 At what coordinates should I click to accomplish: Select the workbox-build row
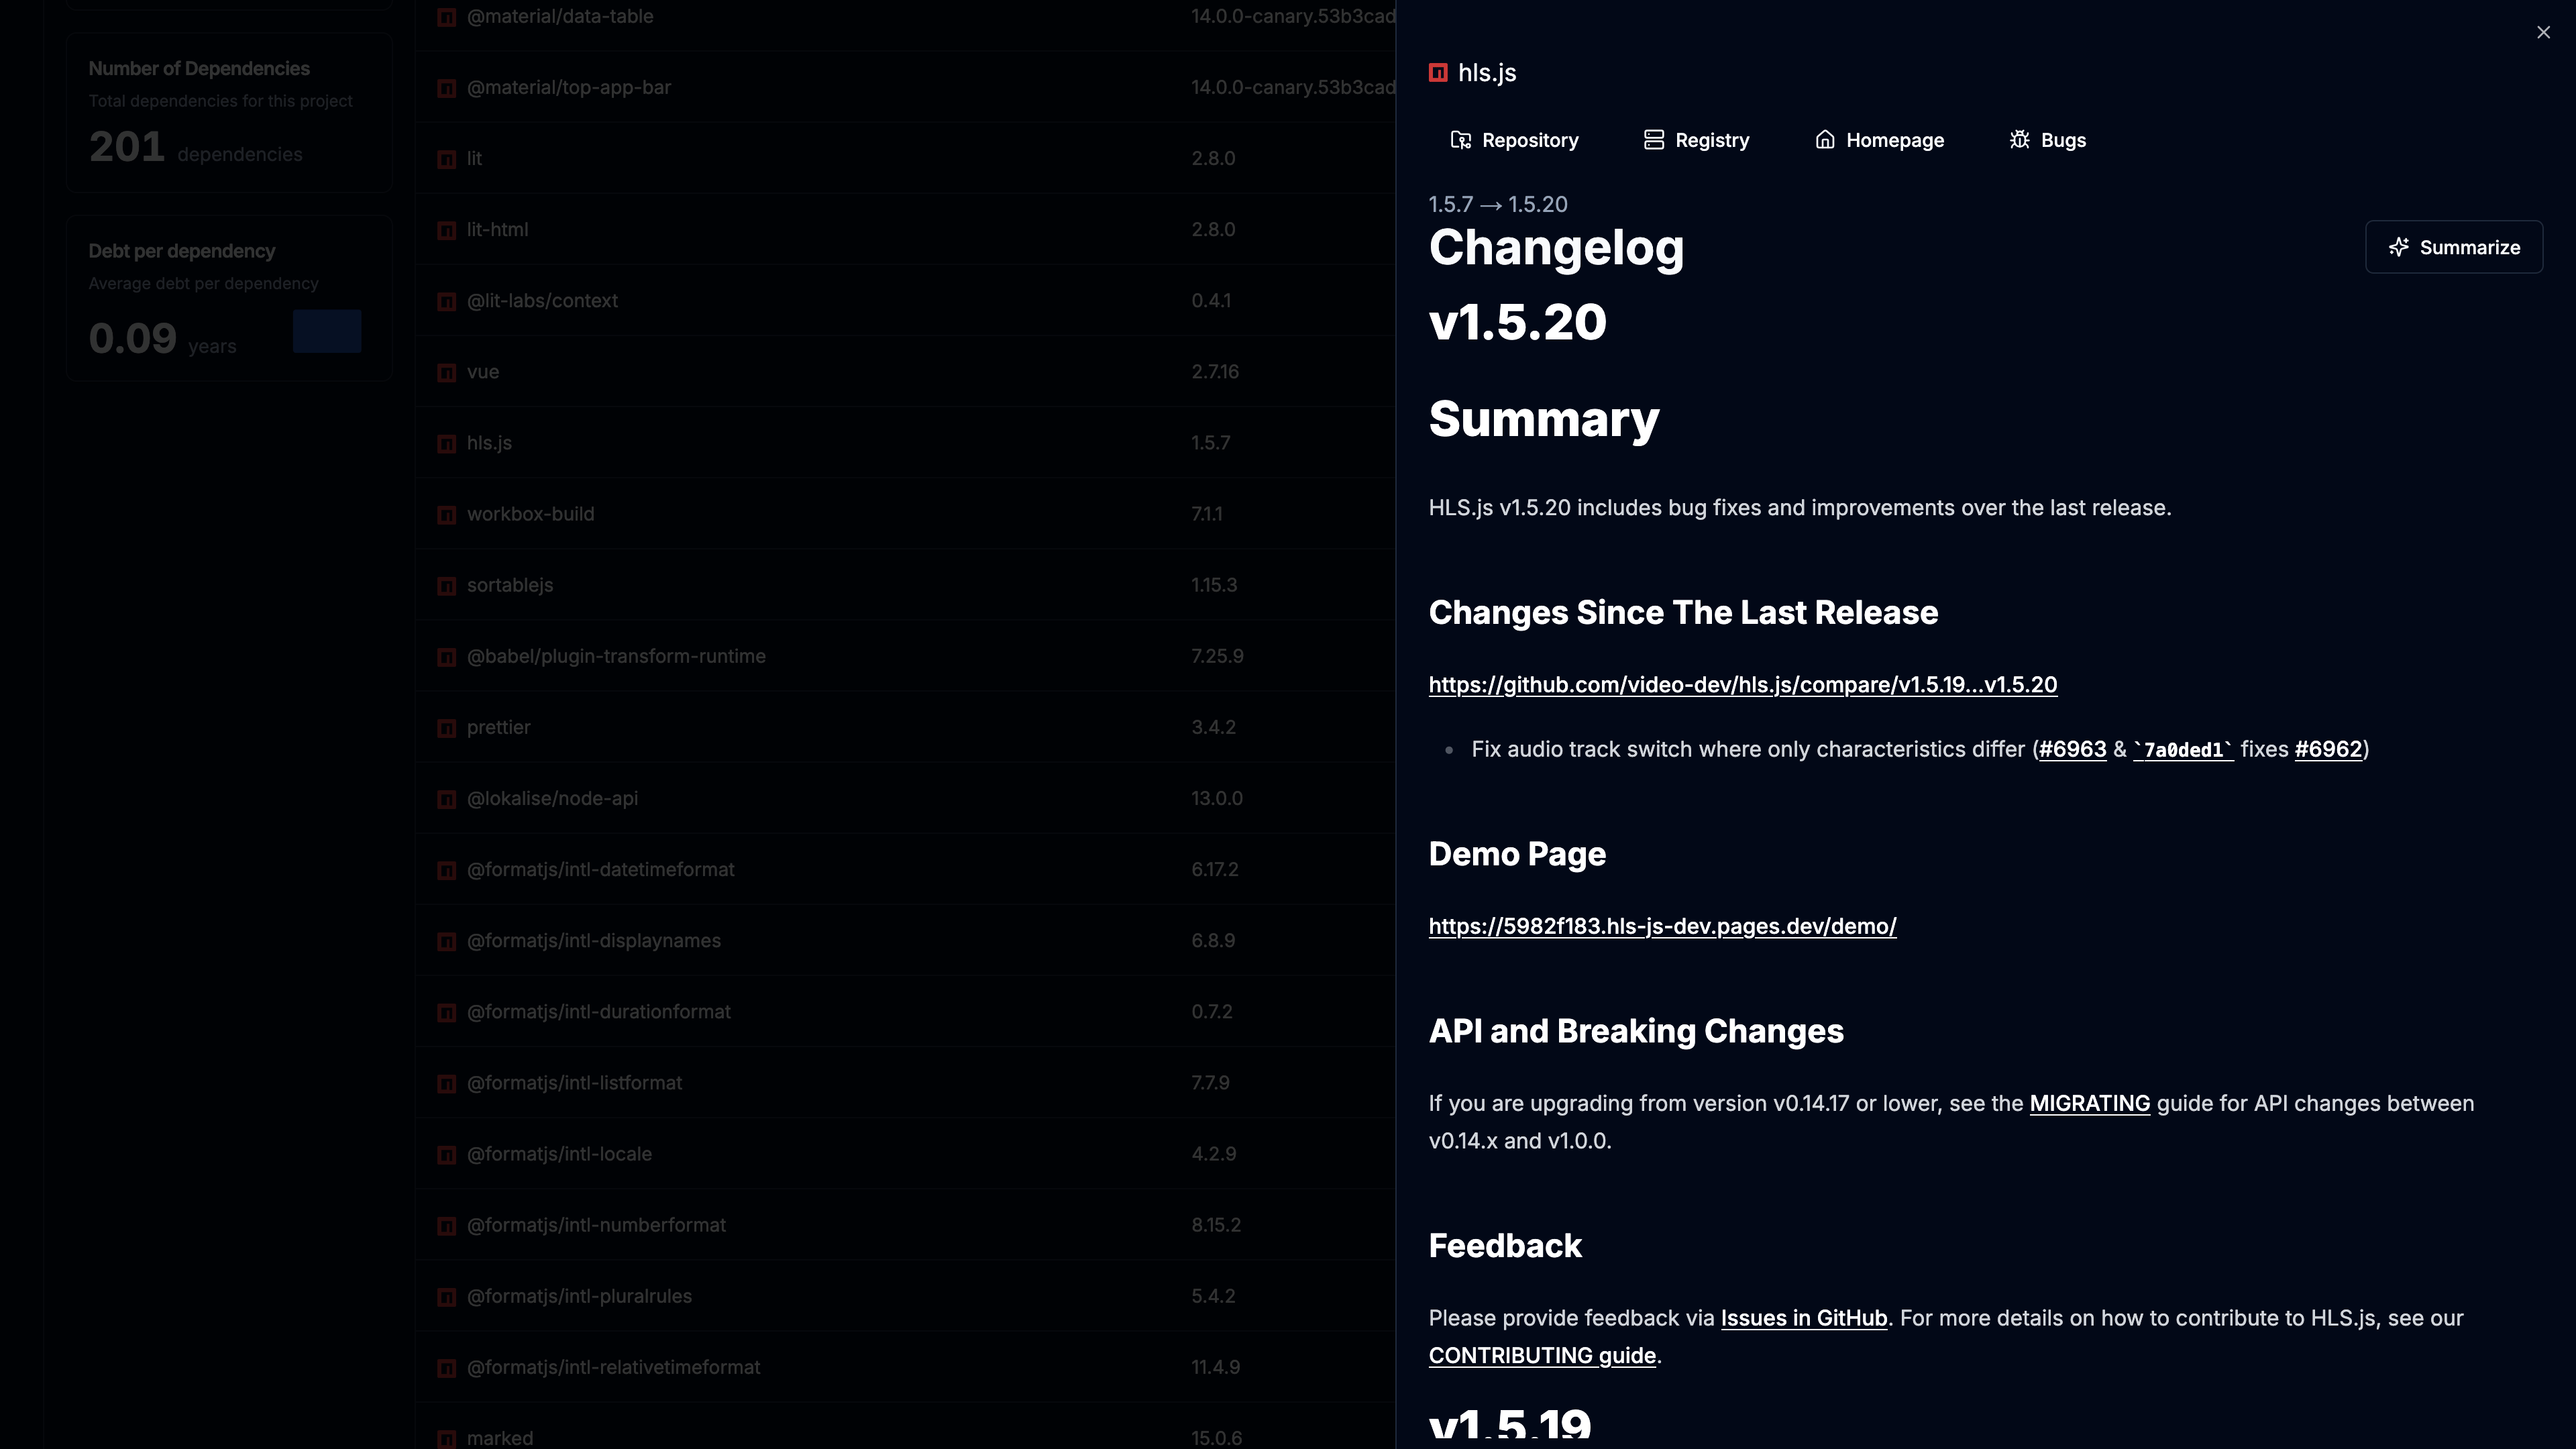click(x=905, y=514)
